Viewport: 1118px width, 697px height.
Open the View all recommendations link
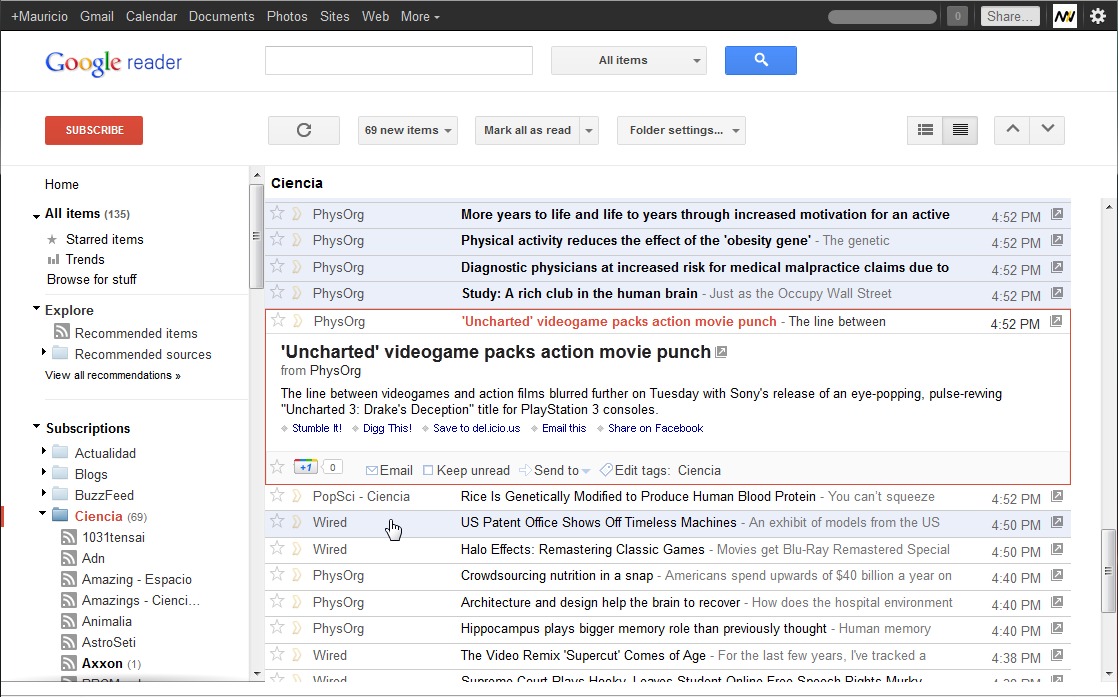pos(111,375)
